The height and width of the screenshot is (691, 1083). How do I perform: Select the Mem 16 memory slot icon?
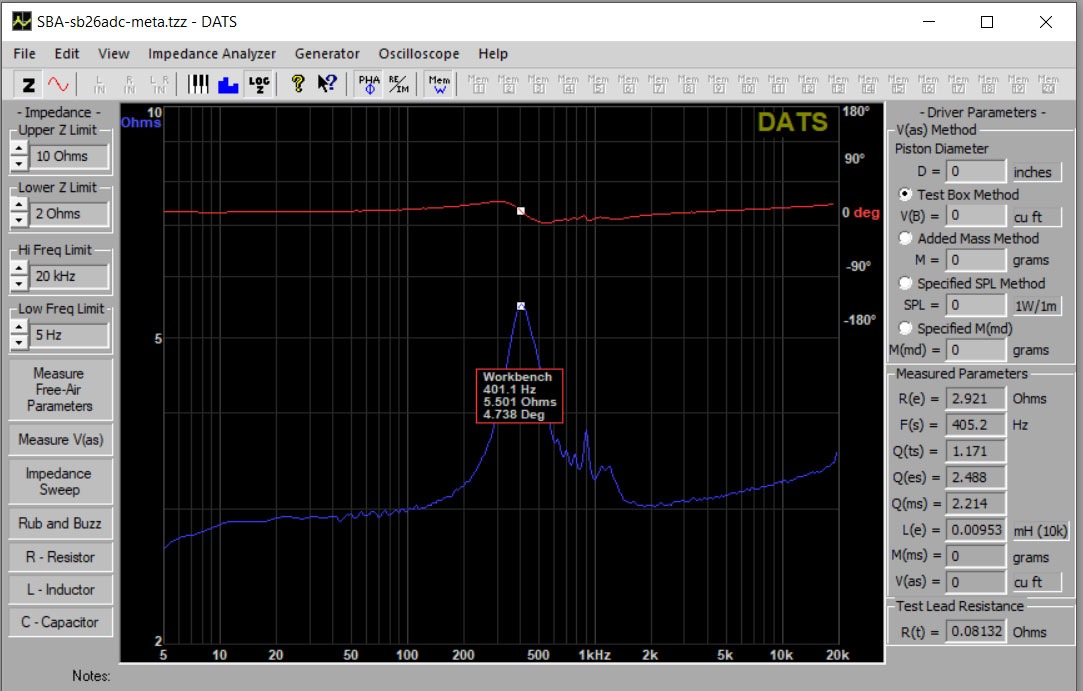pyautogui.click(x=928, y=84)
